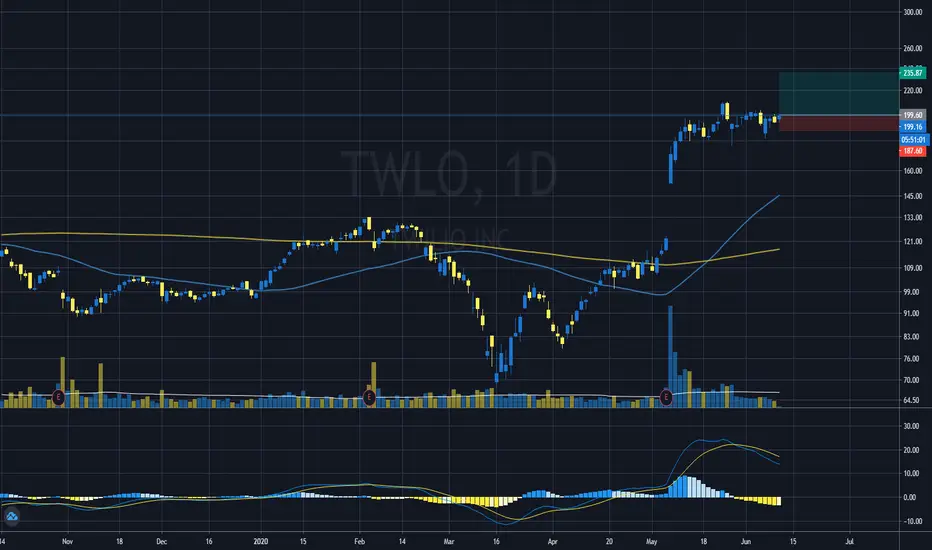Click the 2020 date axis label
932x550 pixels.
click(x=260, y=542)
